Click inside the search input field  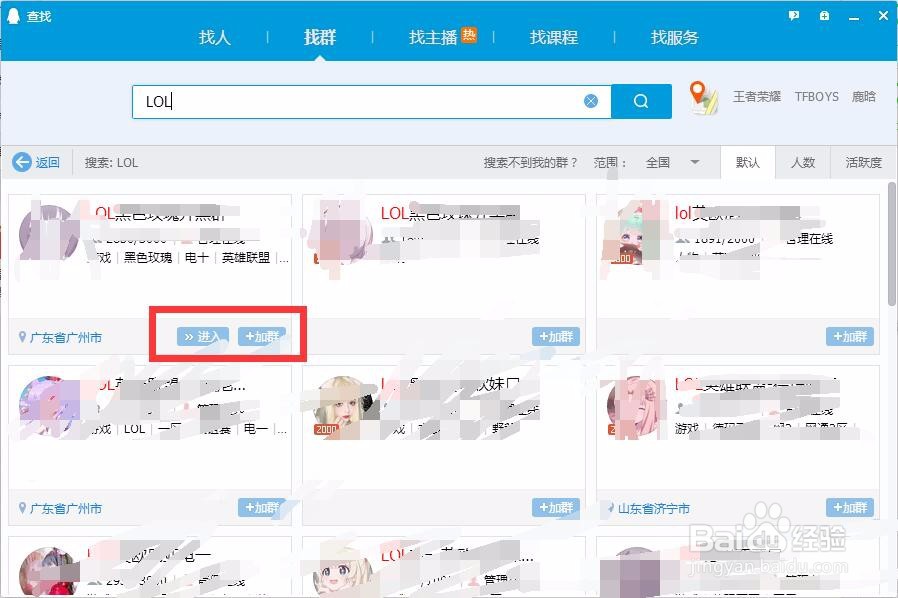coord(370,100)
